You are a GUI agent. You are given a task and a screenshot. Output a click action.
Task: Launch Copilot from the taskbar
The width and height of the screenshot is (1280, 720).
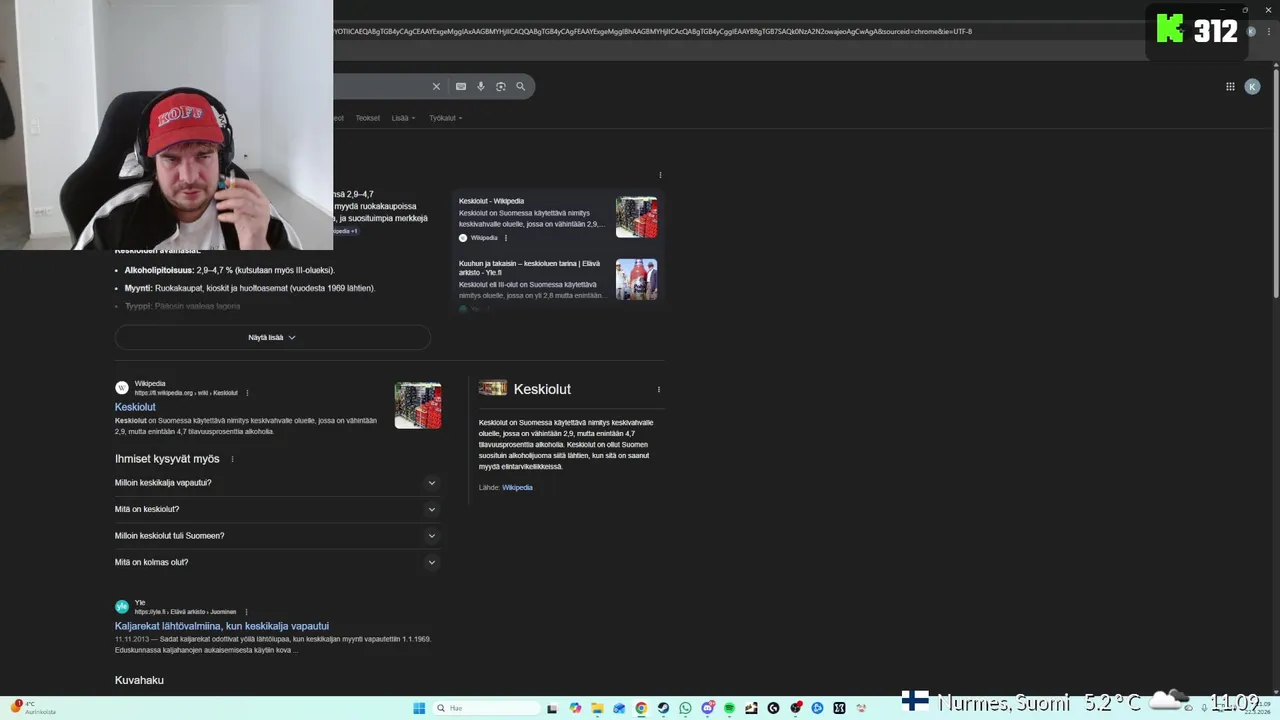coord(575,708)
